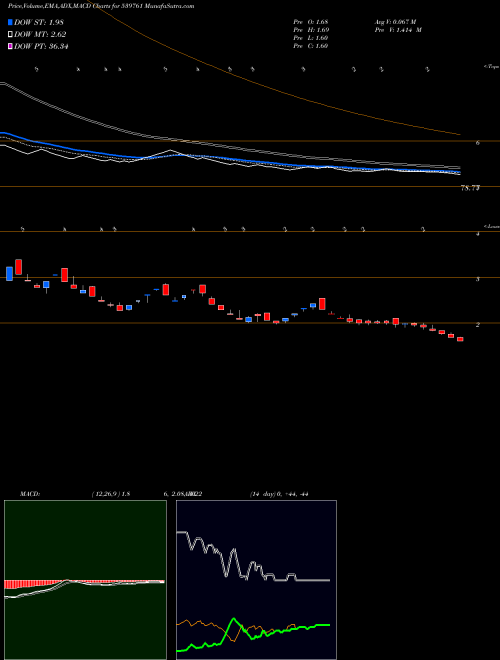The image size is (500, 660).
Task: Click the 'Avg V: 0.067 M' volume text
Action: tap(395, 22)
